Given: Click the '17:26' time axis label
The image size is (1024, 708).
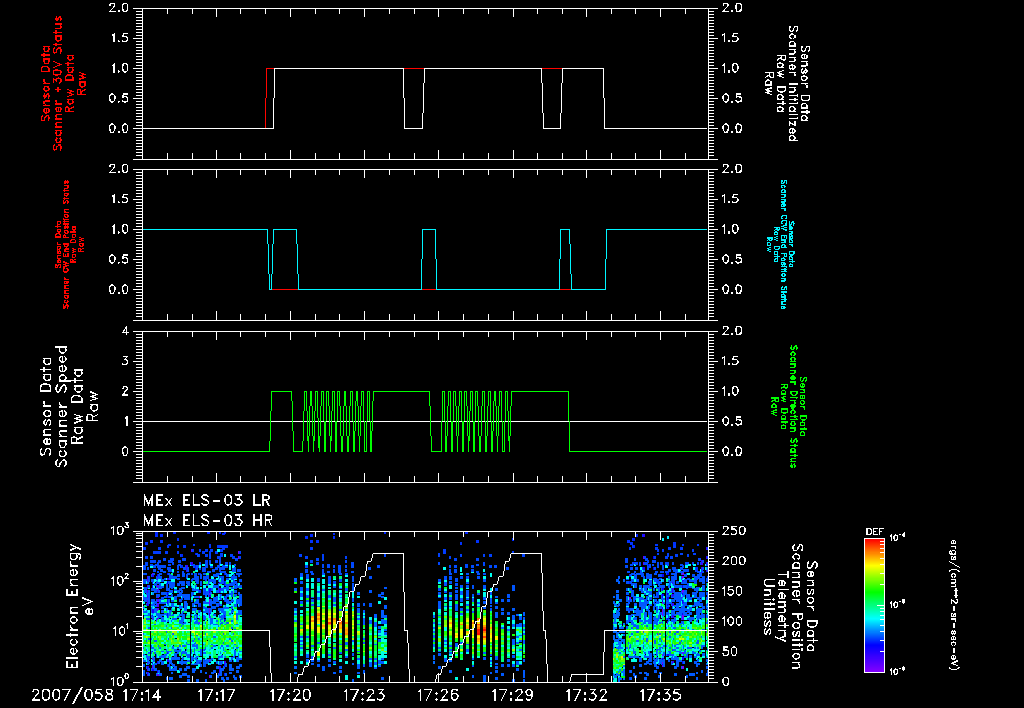Looking at the screenshot, I should tap(438, 695).
